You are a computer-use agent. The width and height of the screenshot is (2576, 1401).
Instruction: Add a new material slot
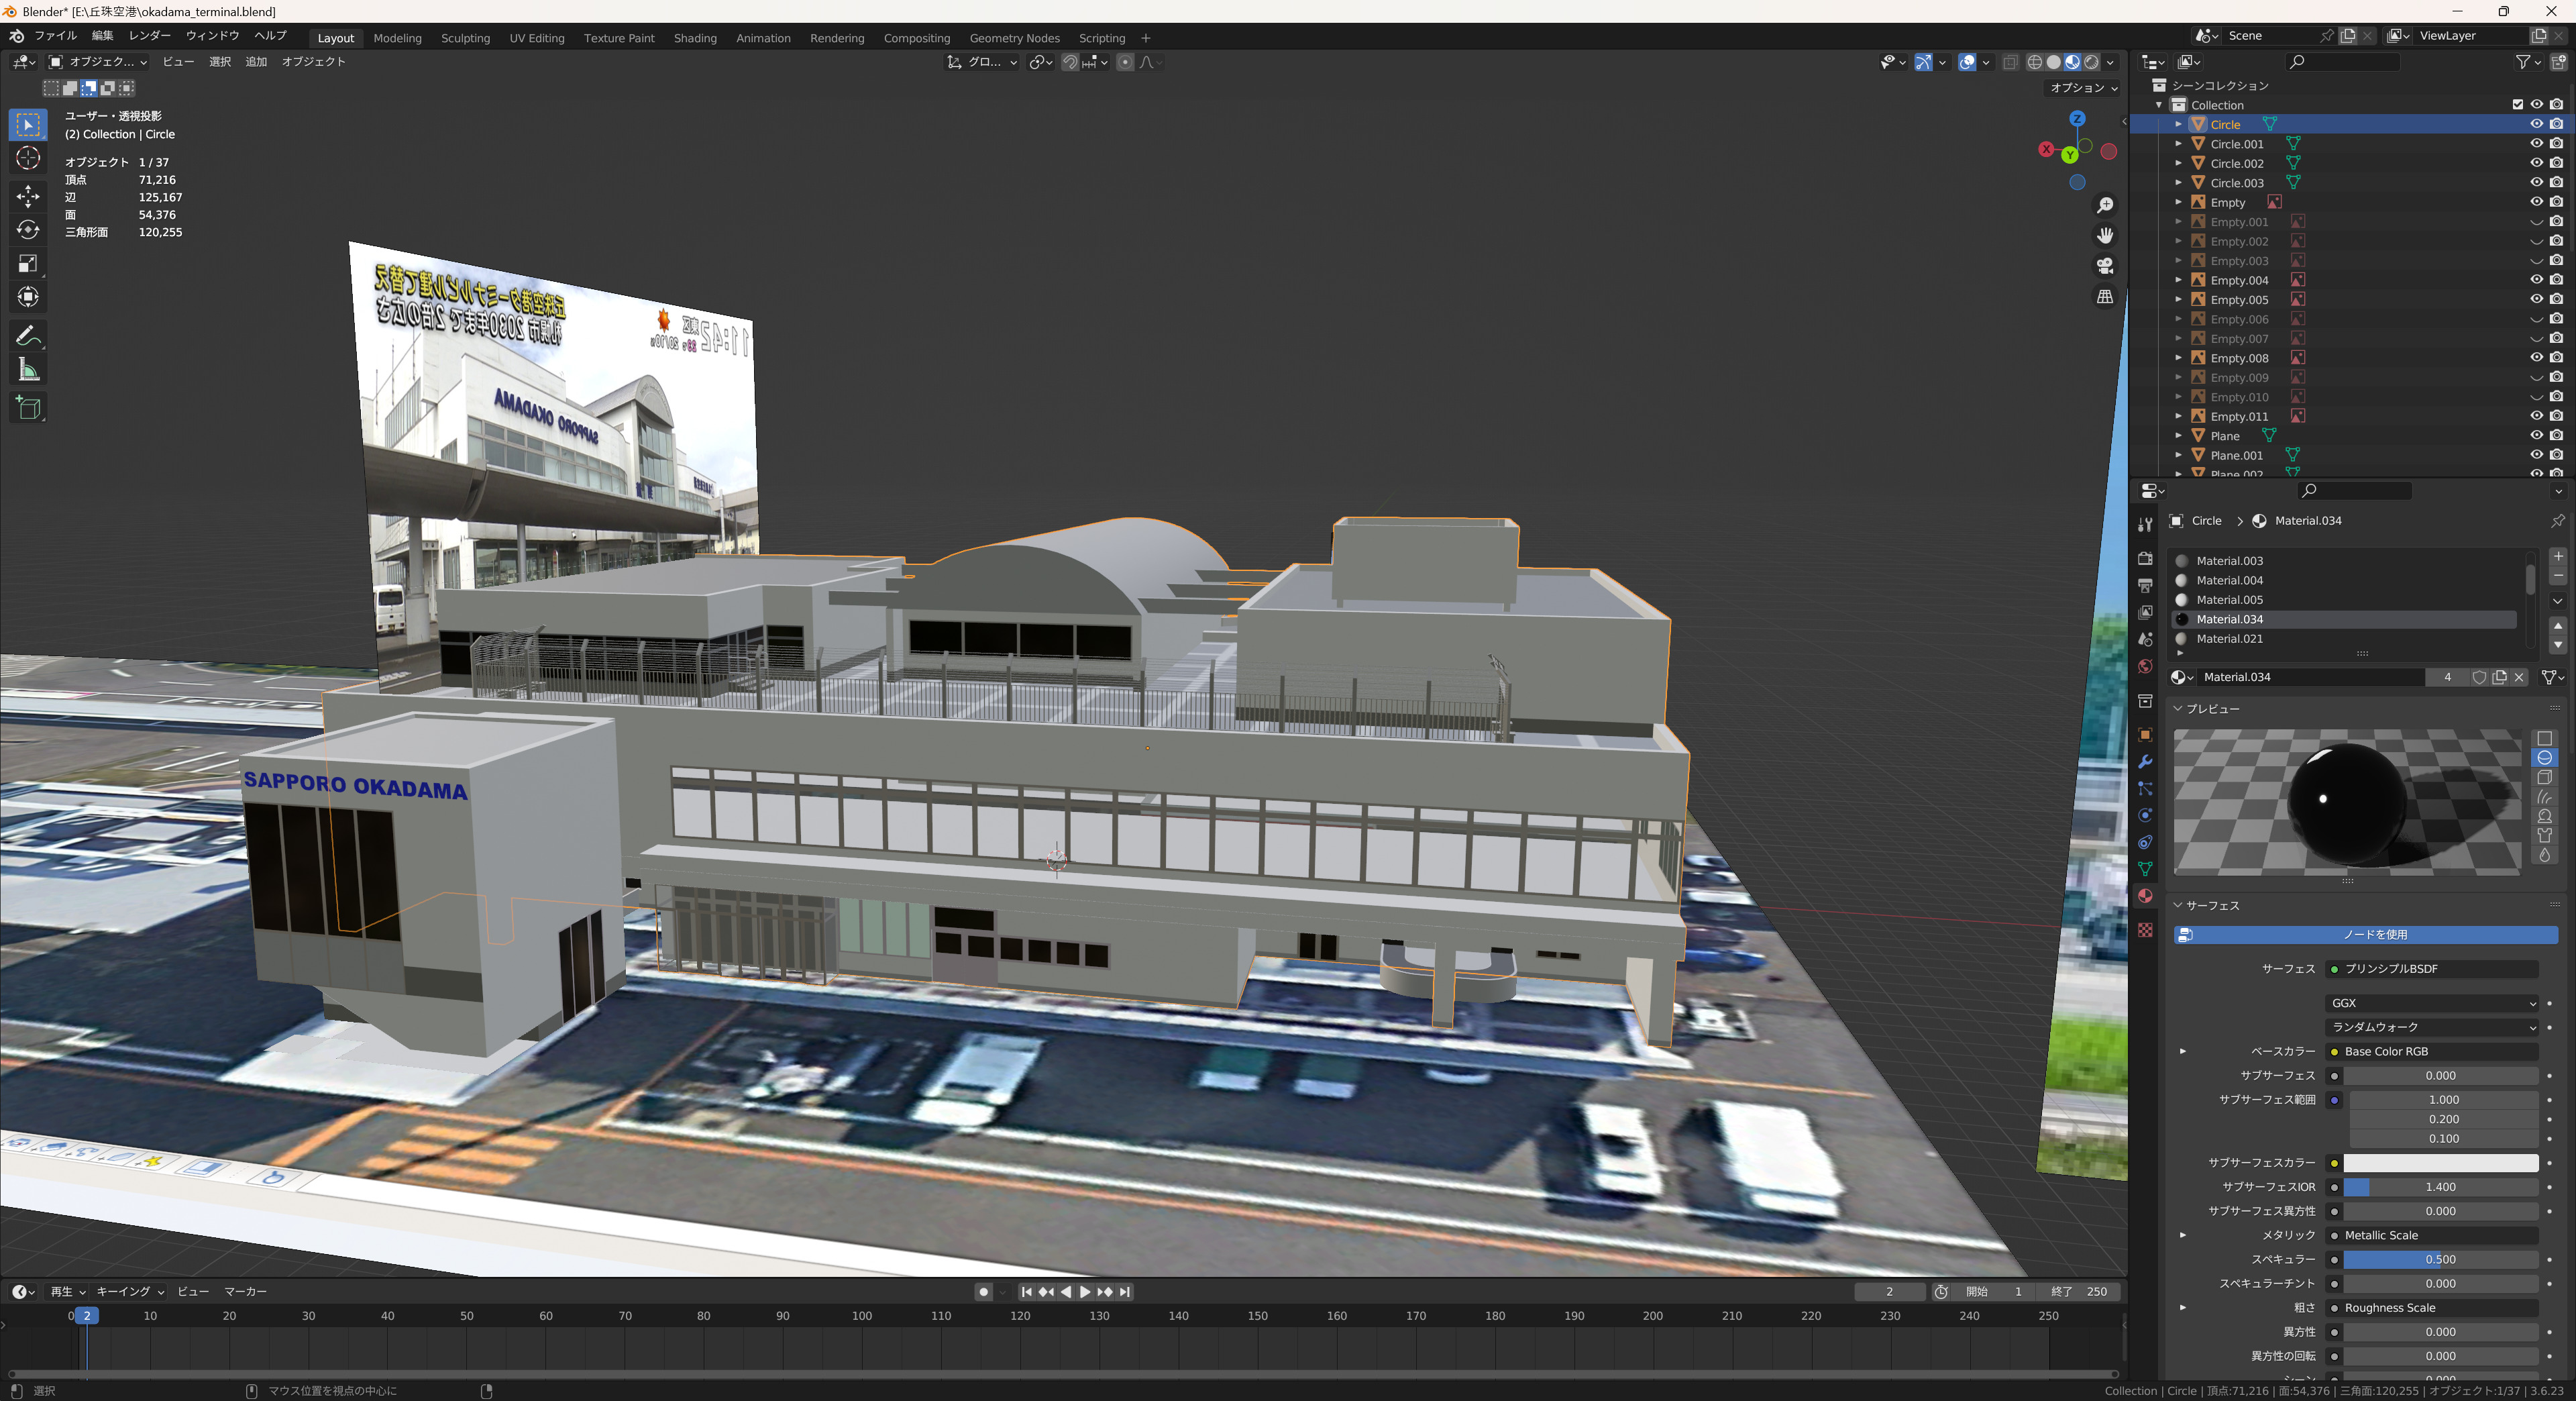2558,557
